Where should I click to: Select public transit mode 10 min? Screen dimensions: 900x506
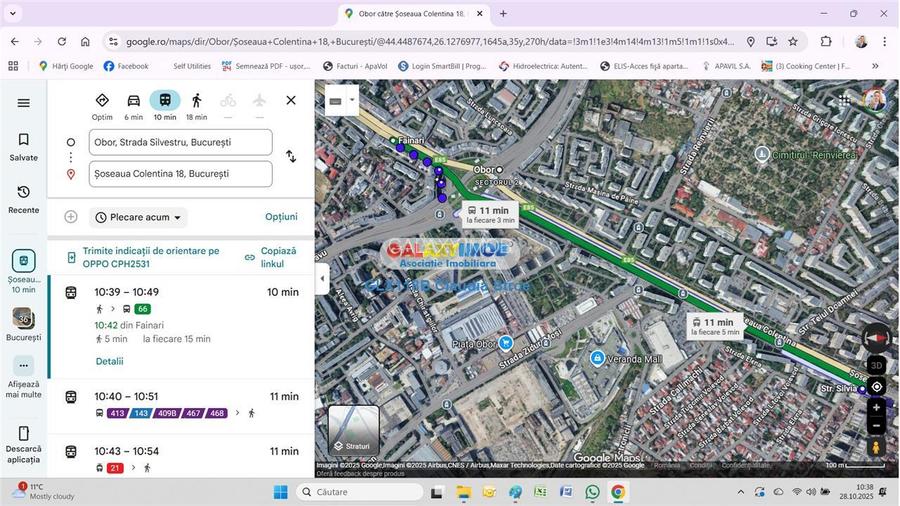[165, 107]
